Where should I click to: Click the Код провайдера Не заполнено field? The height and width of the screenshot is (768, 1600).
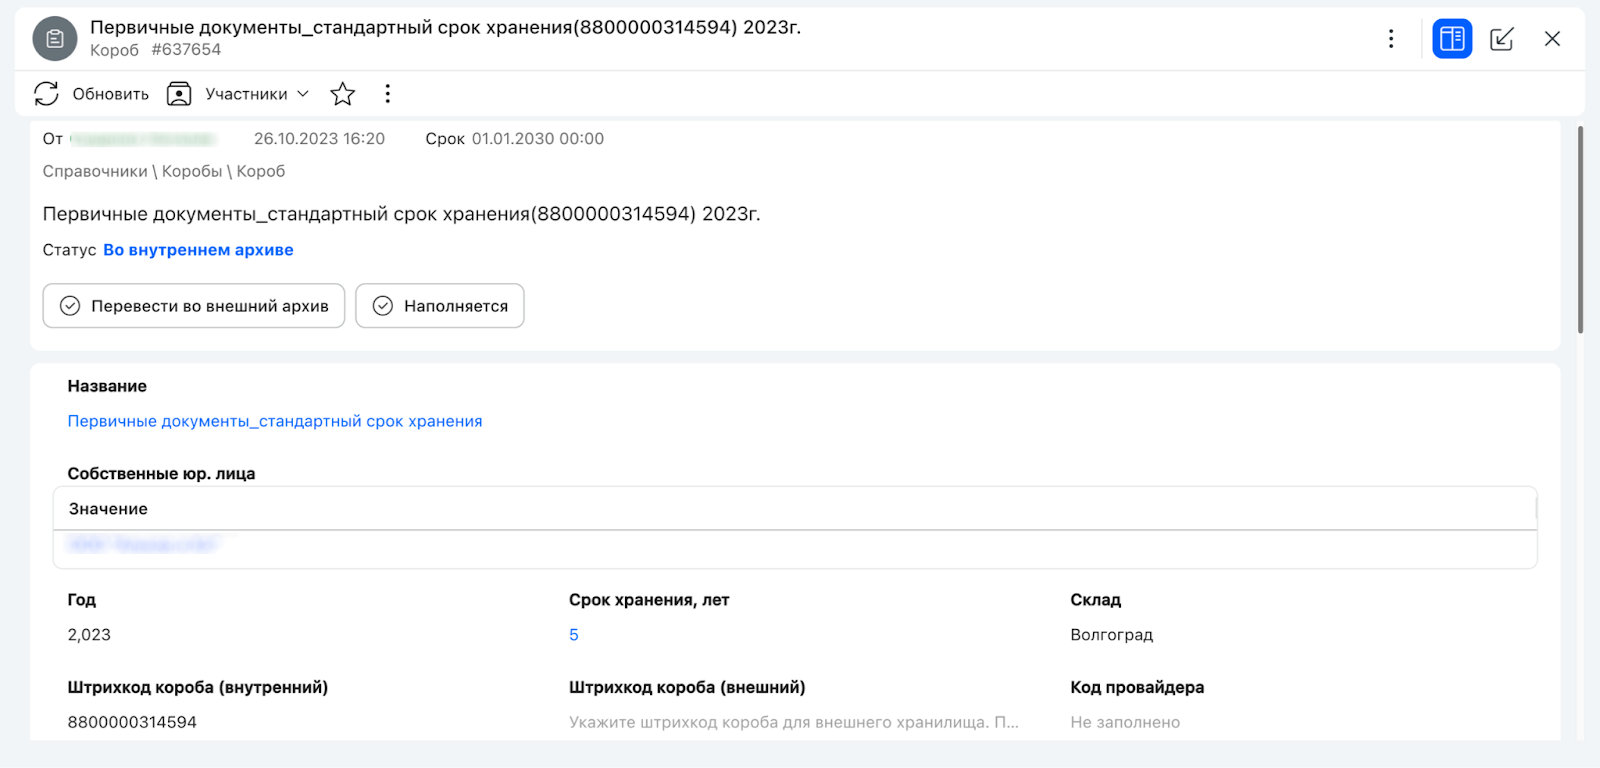tap(1125, 722)
